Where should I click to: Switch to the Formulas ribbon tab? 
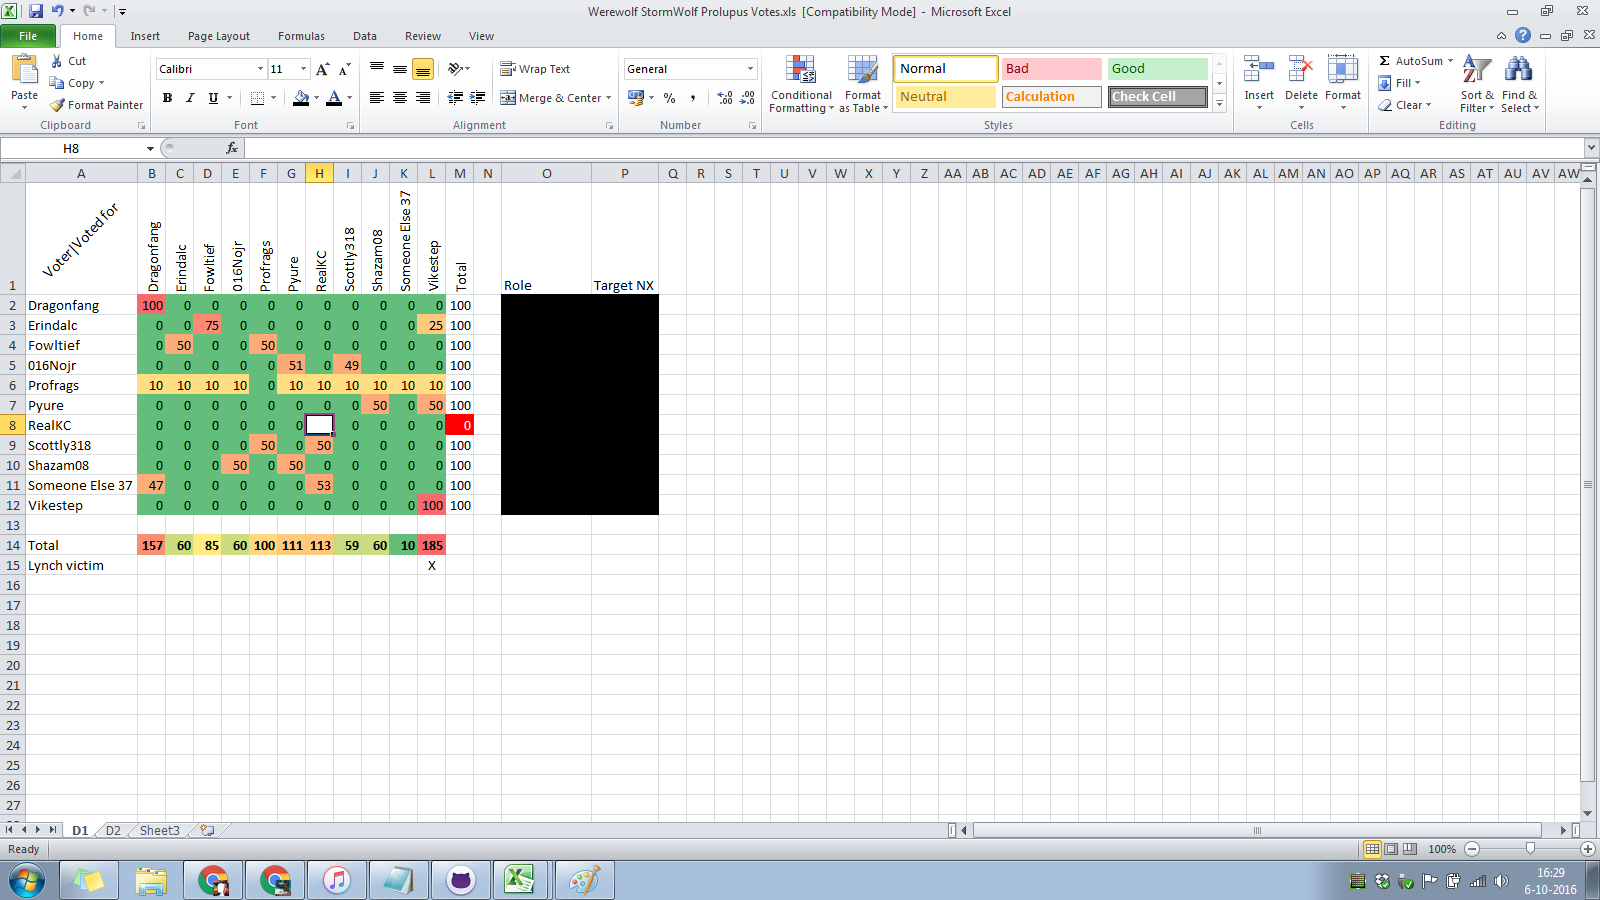click(301, 36)
